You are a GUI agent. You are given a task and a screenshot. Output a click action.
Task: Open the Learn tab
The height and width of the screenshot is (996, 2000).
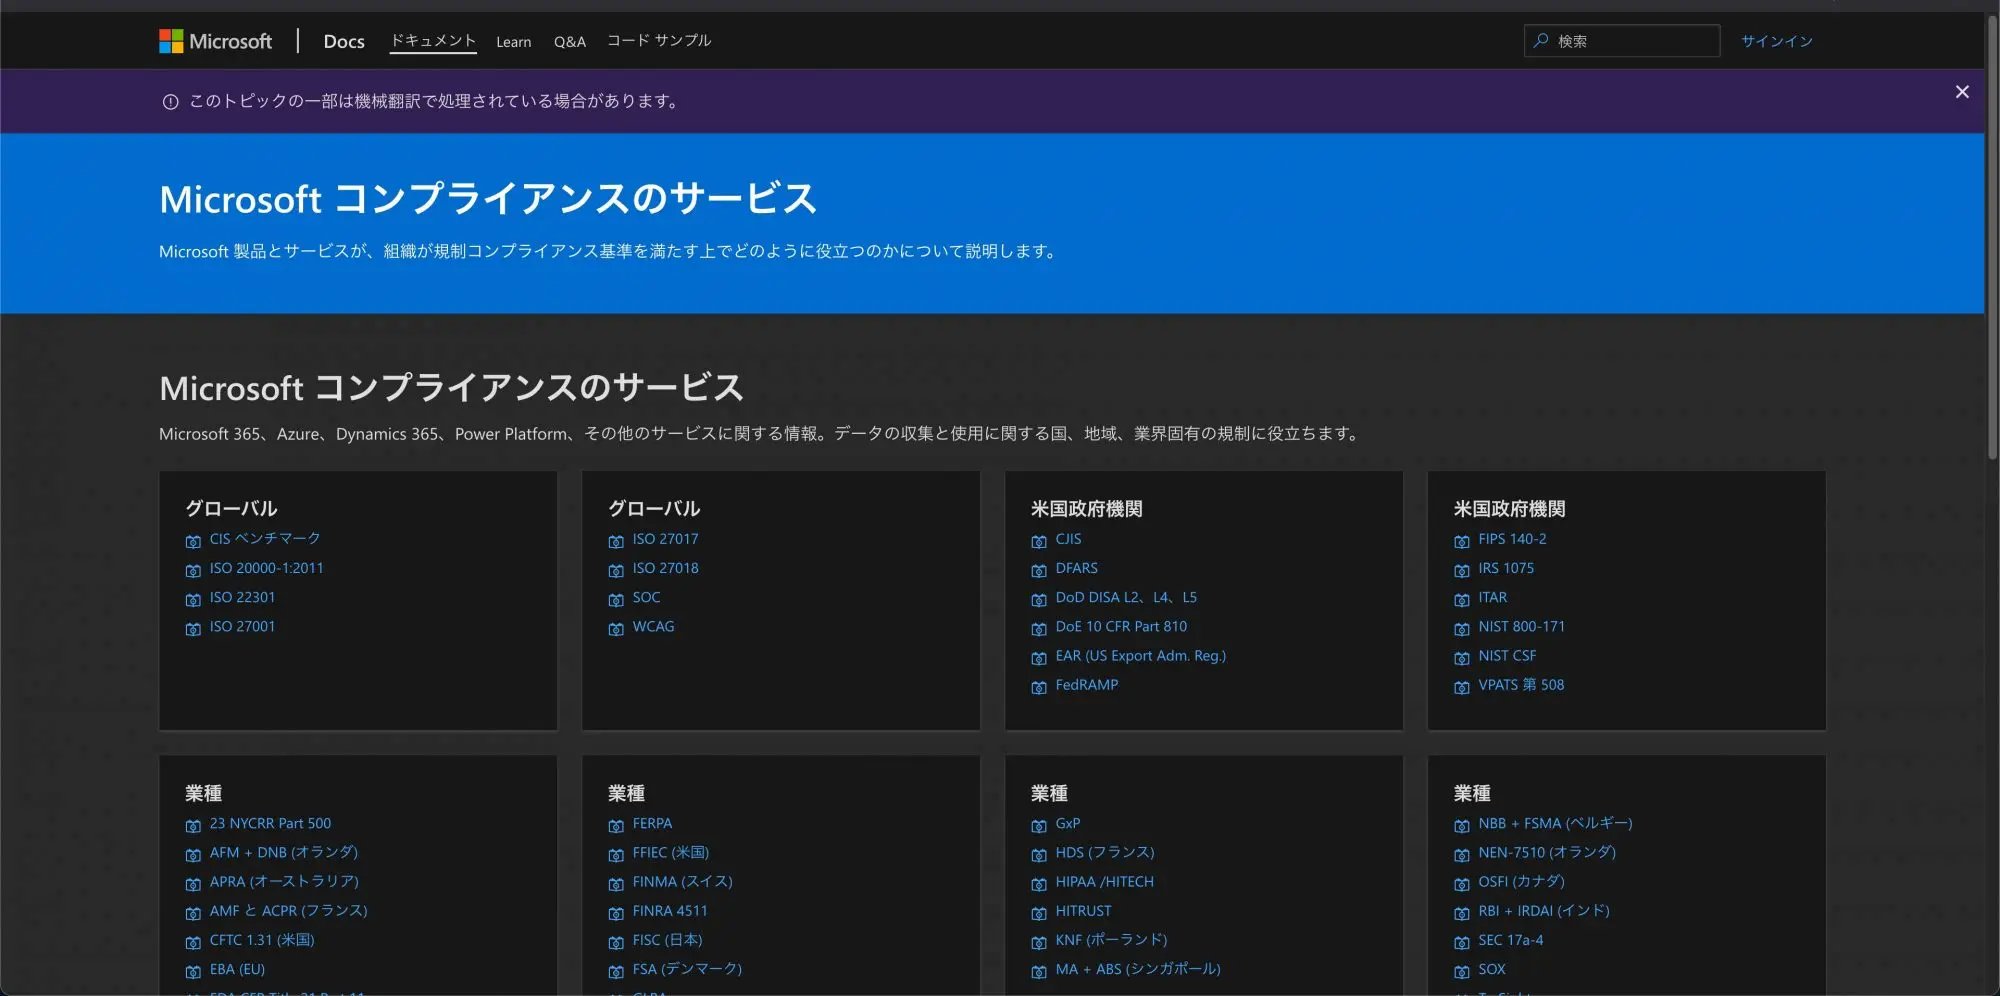pyautogui.click(x=513, y=42)
